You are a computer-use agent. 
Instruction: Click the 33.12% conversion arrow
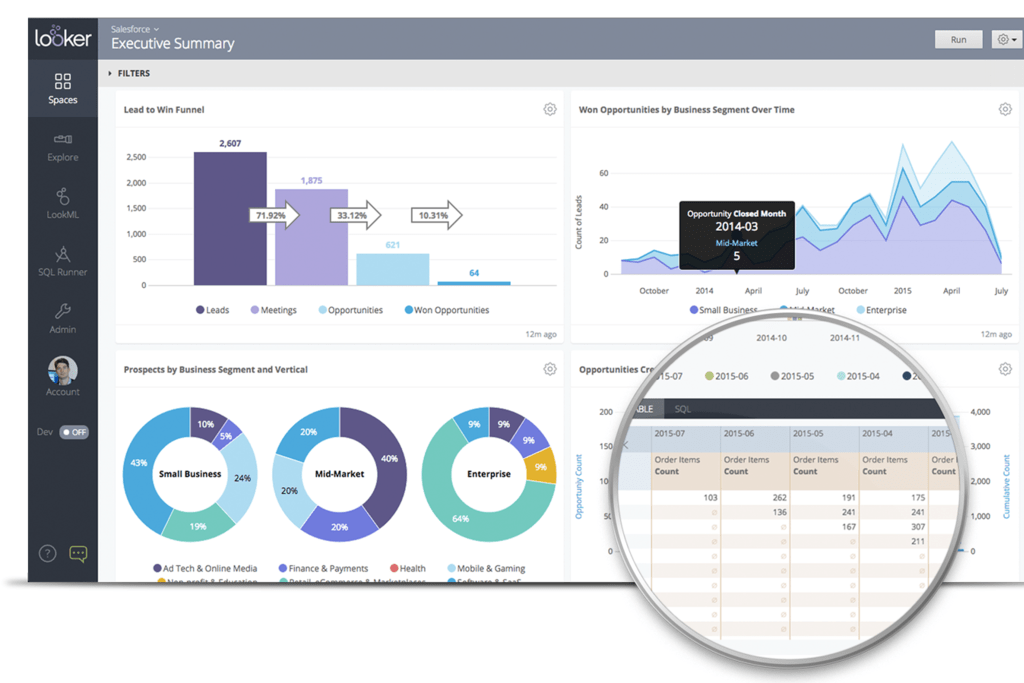(355, 215)
